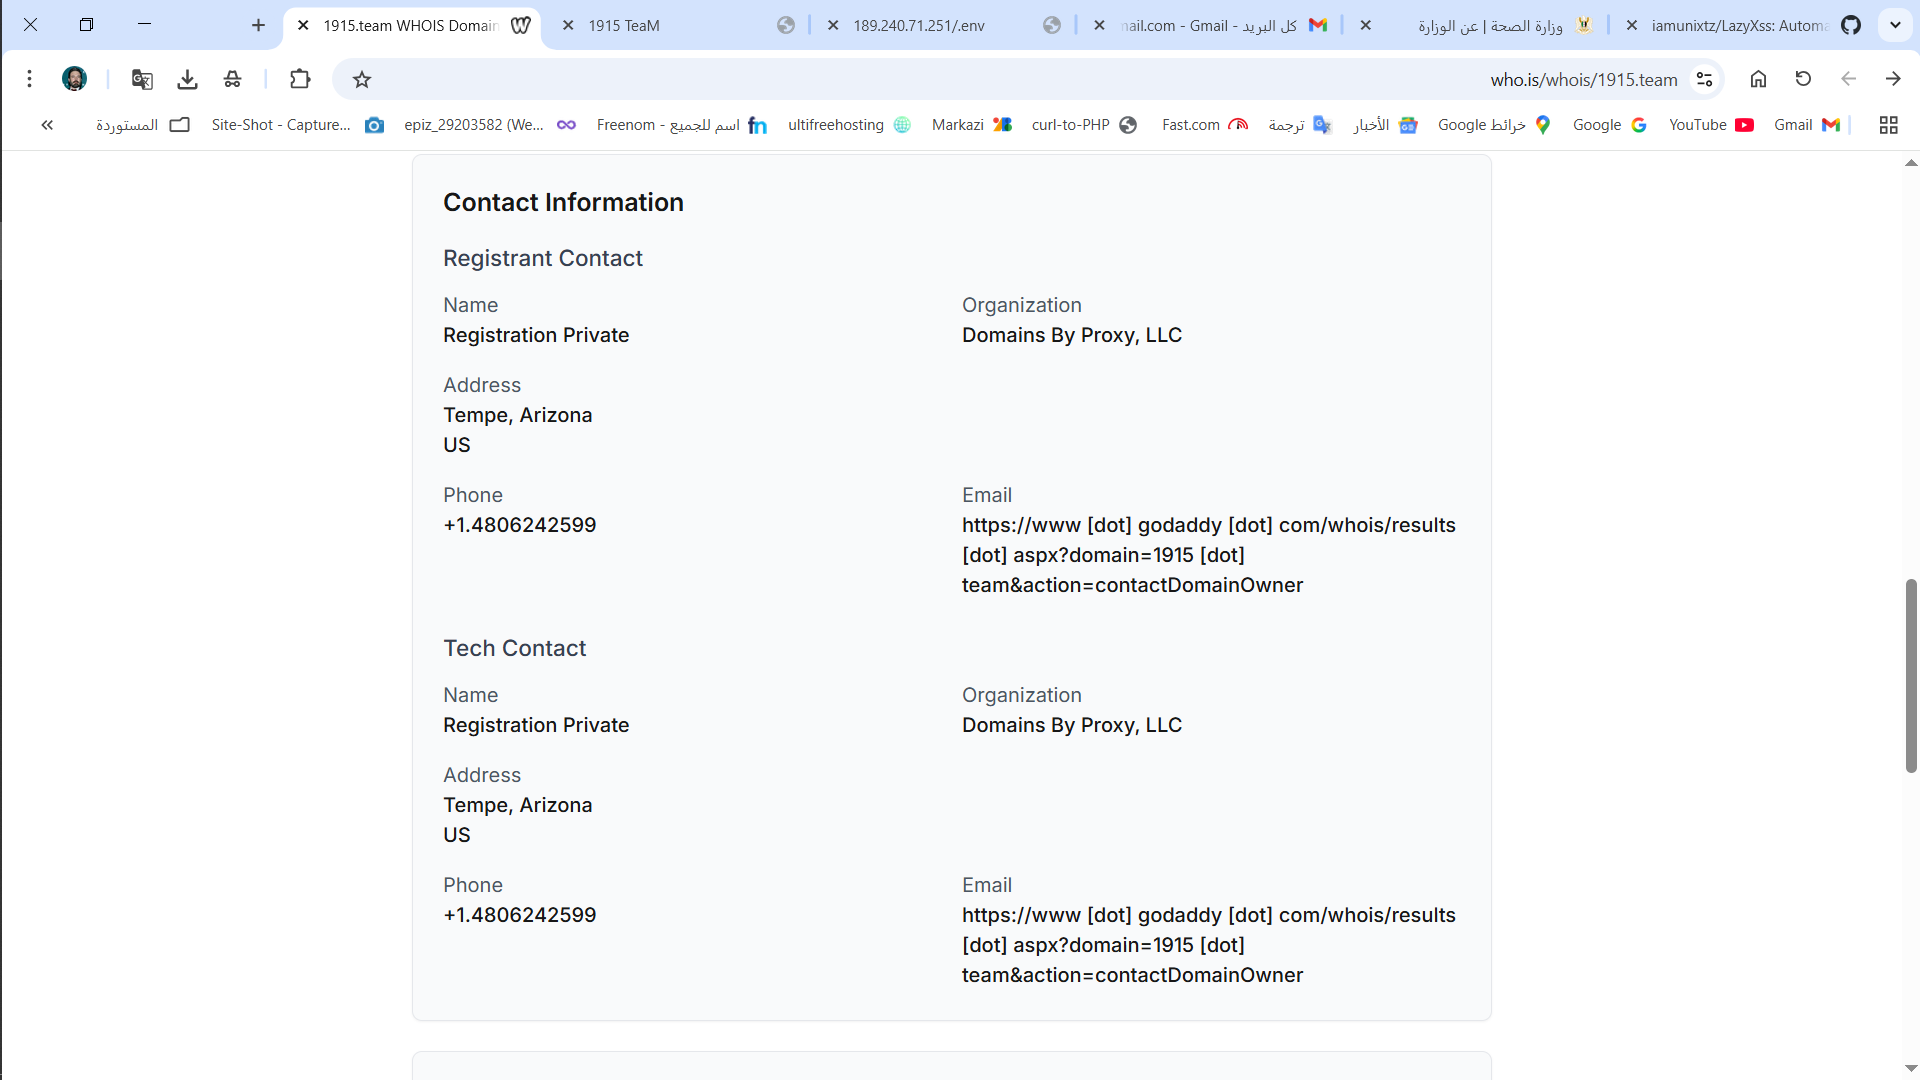Click the address bar URL who.is/whois/1915.team
1920x1080 pixels.
[x=1584, y=80]
